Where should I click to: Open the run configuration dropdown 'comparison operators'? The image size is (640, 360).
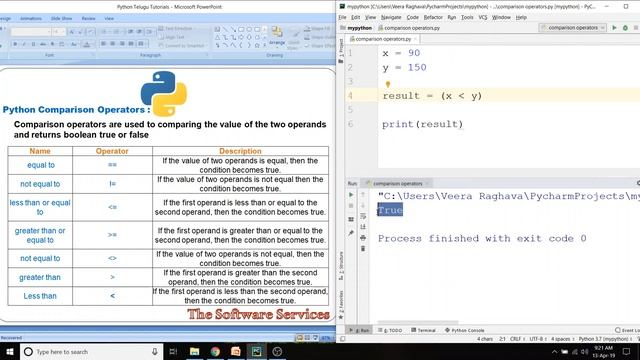(x=573, y=28)
